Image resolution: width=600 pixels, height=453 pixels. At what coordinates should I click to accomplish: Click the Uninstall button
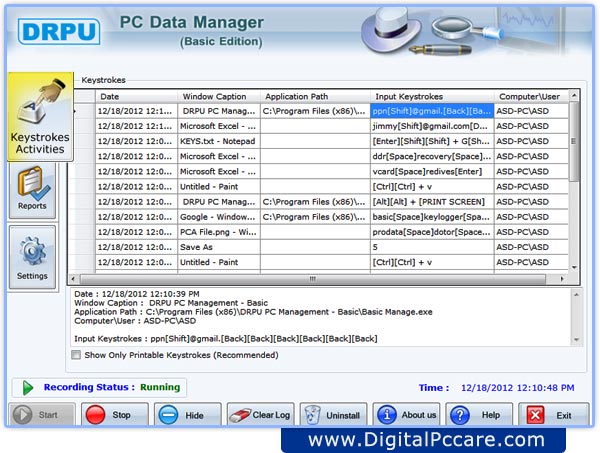click(333, 415)
